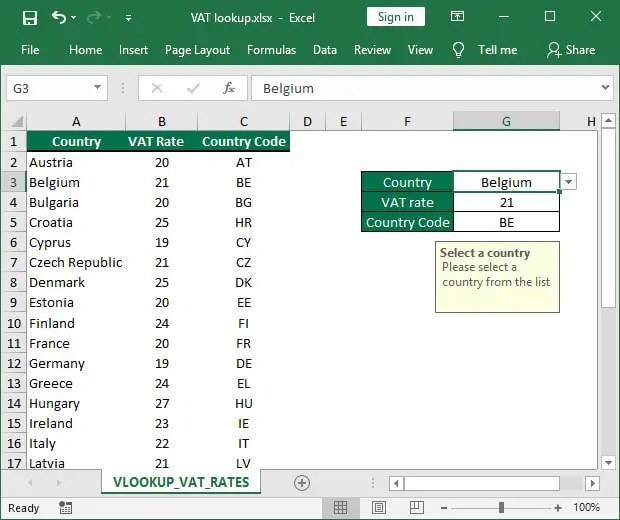Click the vertical scrollbar down arrow
This screenshot has width=620, height=520.
coord(608,462)
